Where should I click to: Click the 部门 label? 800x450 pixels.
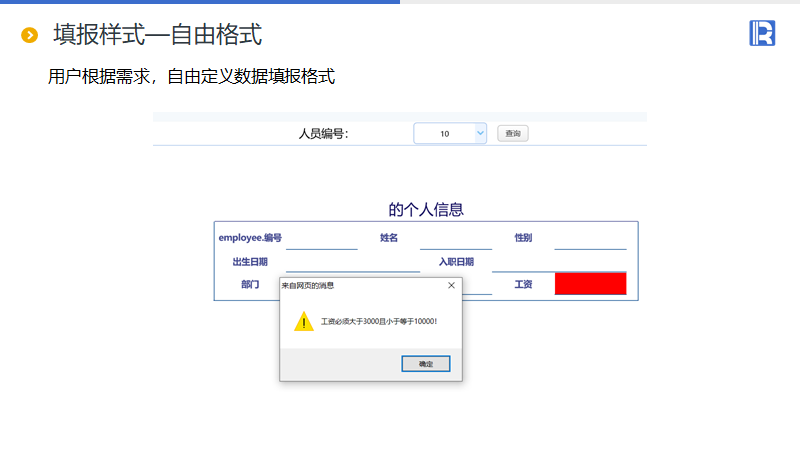pos(250,284)
